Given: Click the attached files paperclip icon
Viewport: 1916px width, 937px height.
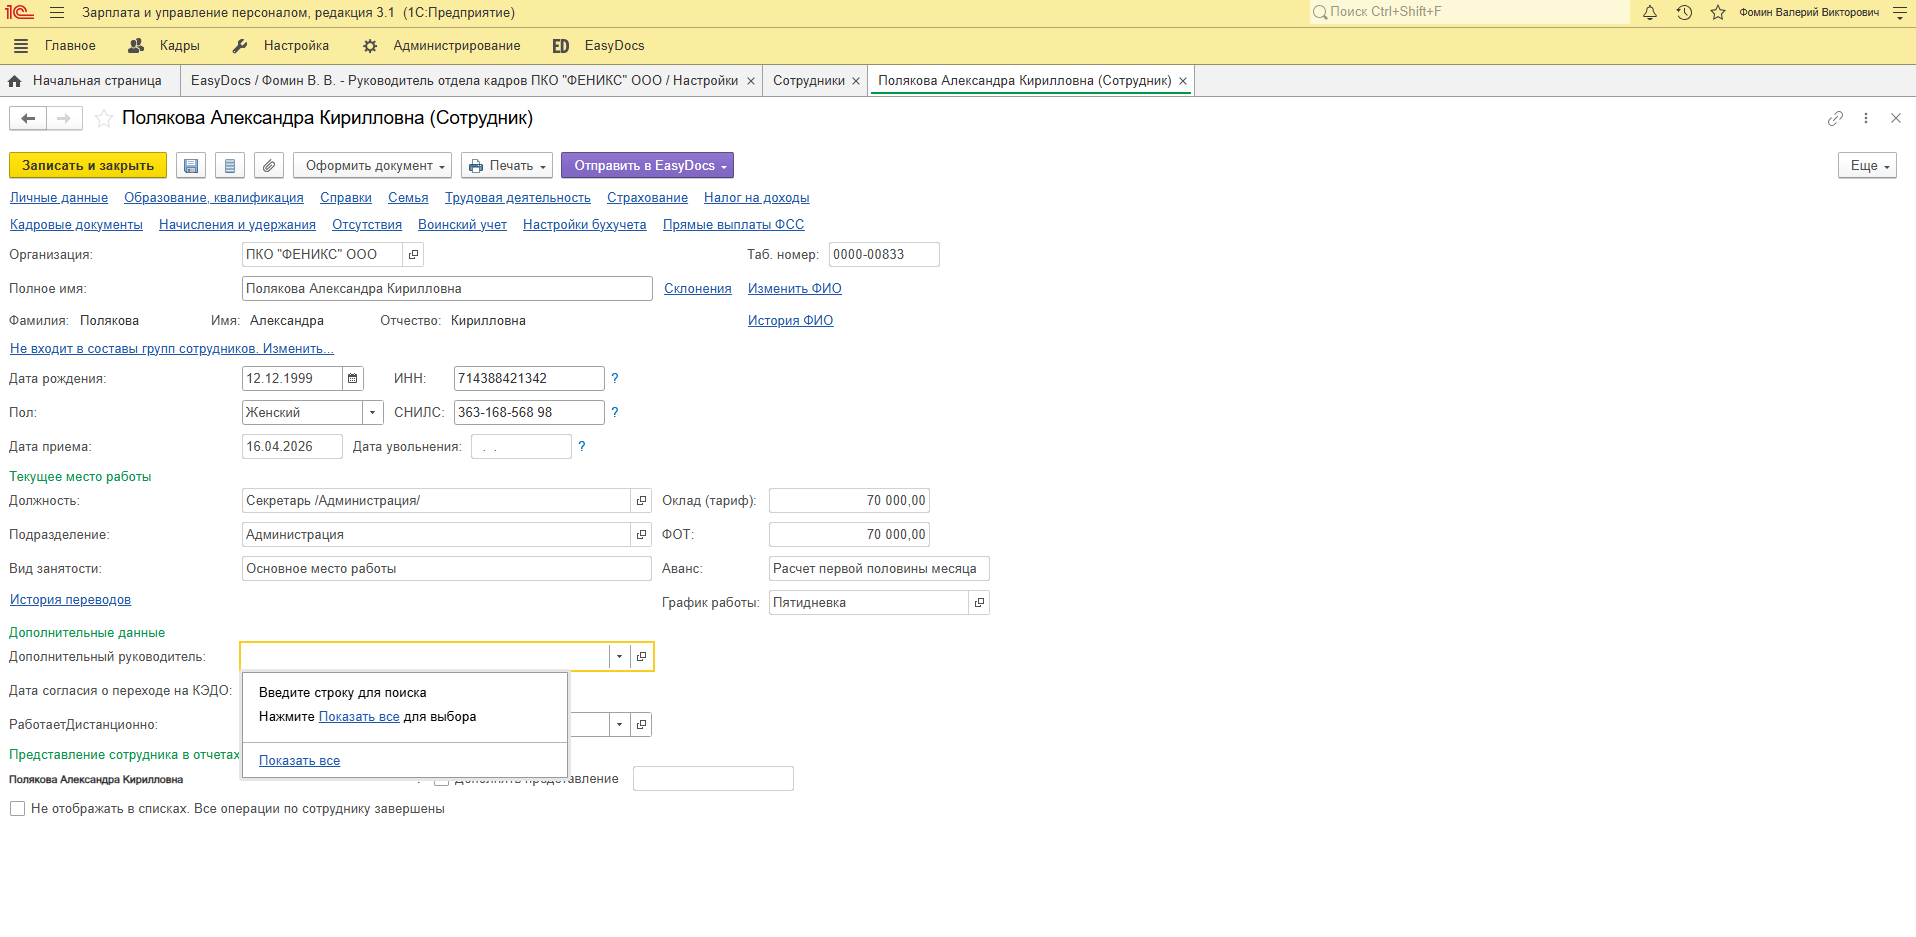Looking at the screenshot, I should 269,166.
